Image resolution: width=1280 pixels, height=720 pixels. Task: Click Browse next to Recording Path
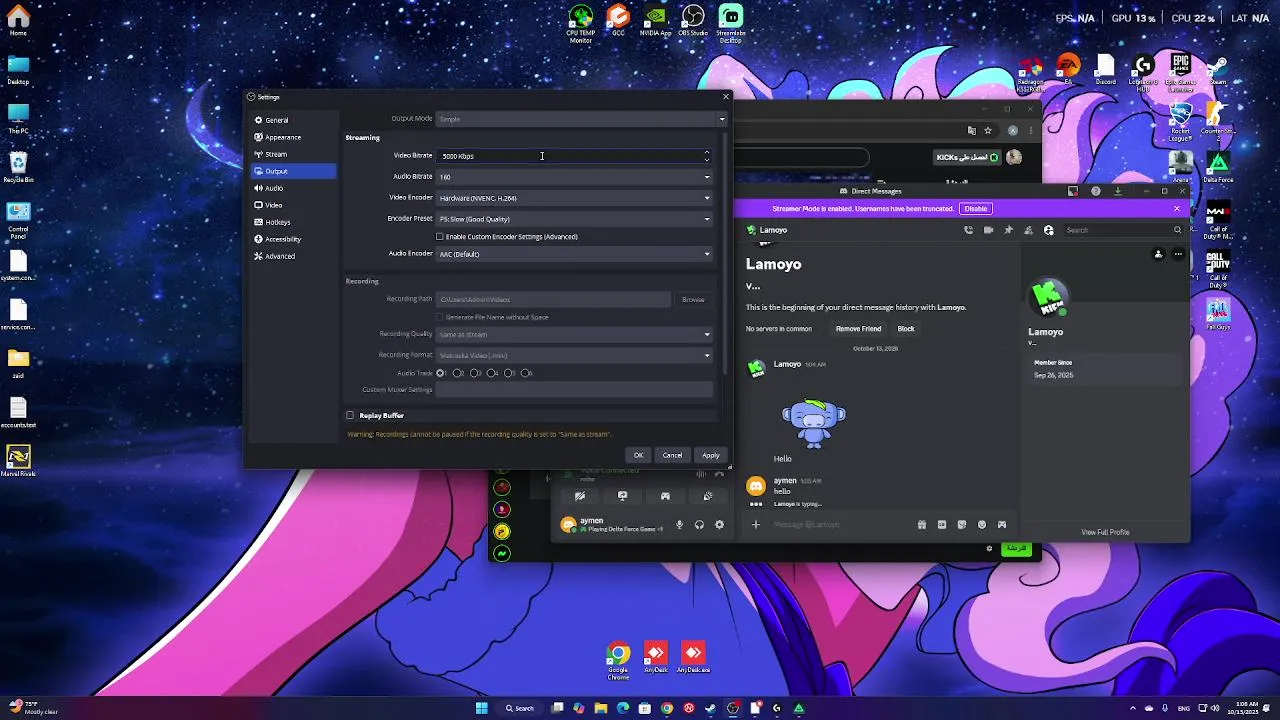(693, 299)
